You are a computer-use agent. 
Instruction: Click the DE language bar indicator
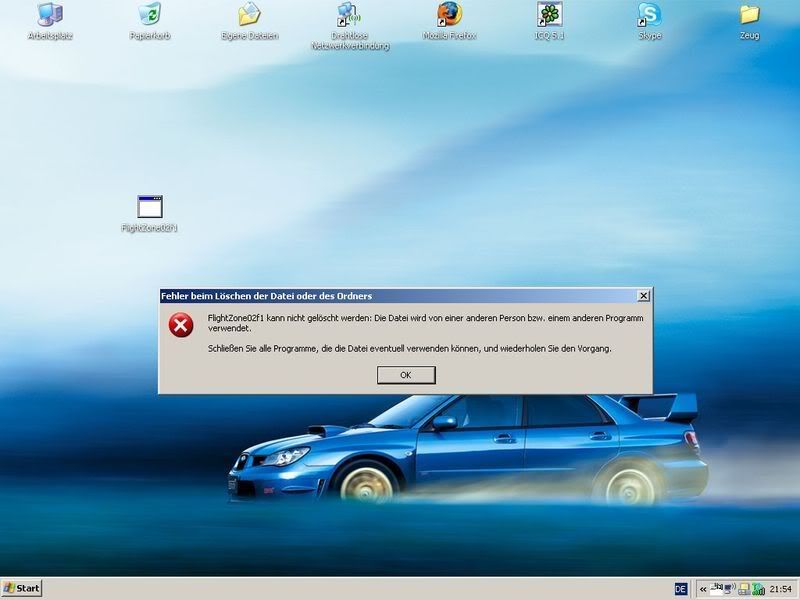(681, 589)
